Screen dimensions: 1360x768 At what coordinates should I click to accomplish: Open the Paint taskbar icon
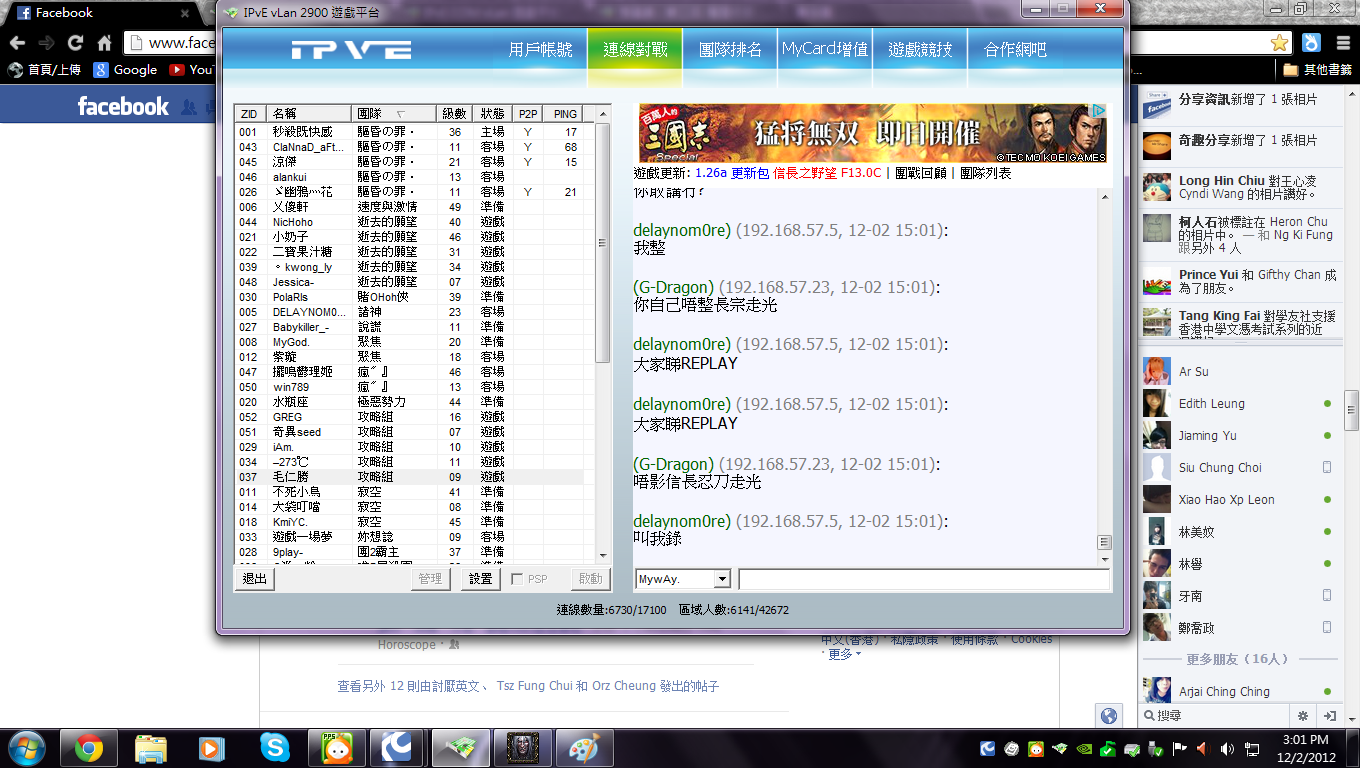583,748
